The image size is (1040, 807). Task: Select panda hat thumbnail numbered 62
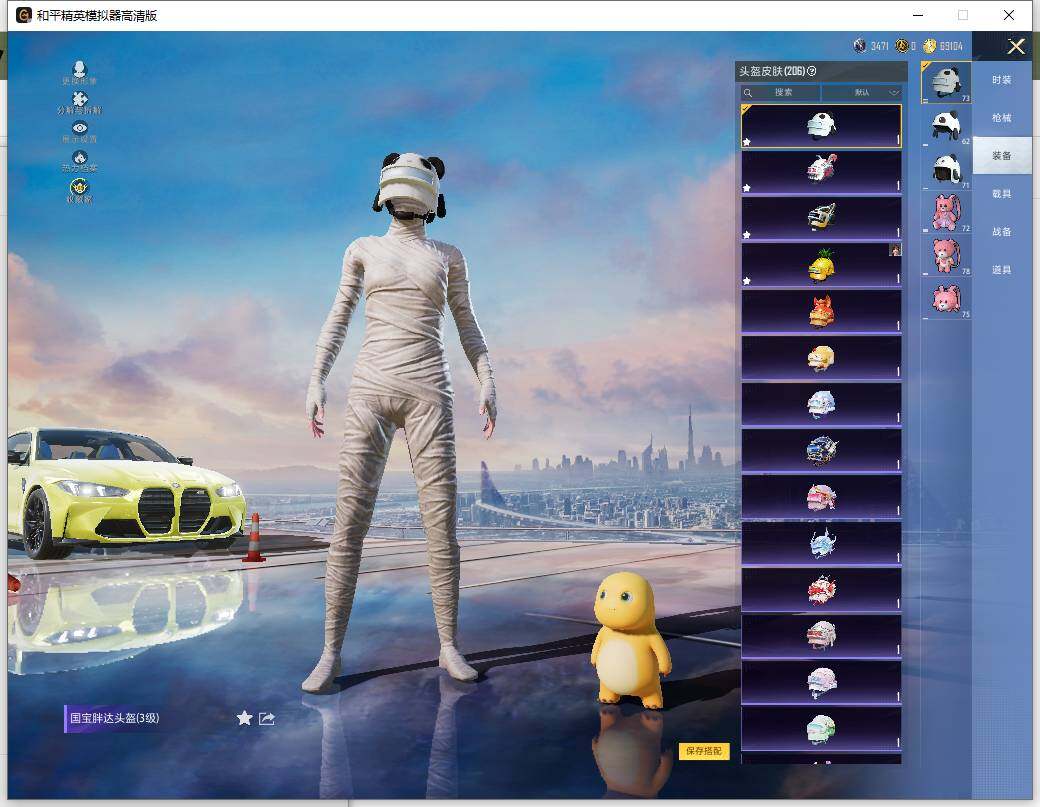tap(946, 125)
